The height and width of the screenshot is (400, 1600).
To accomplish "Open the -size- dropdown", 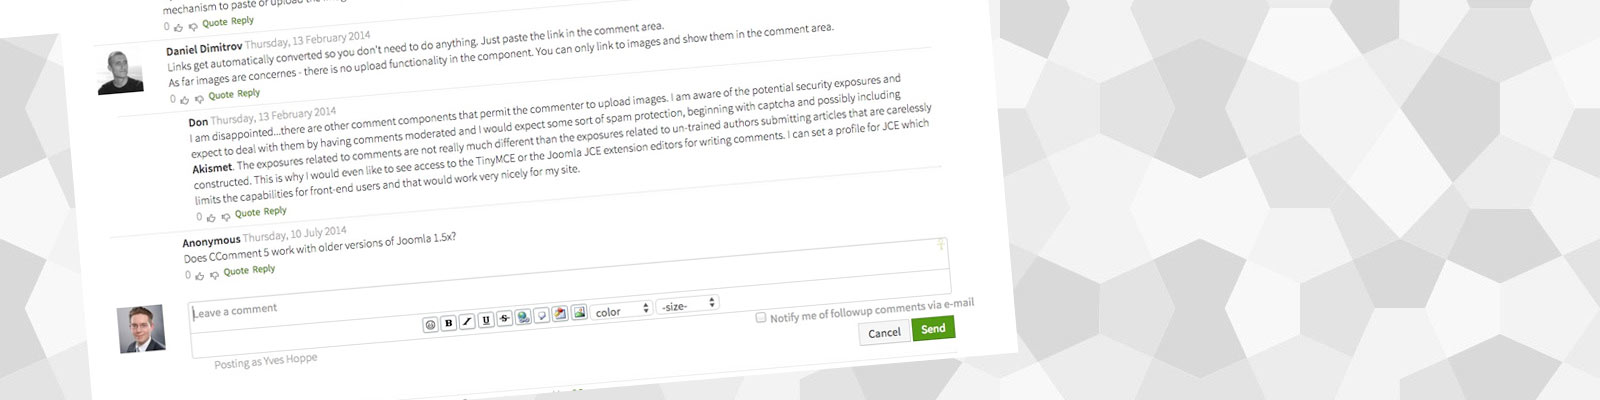I will tap(687, 304).
